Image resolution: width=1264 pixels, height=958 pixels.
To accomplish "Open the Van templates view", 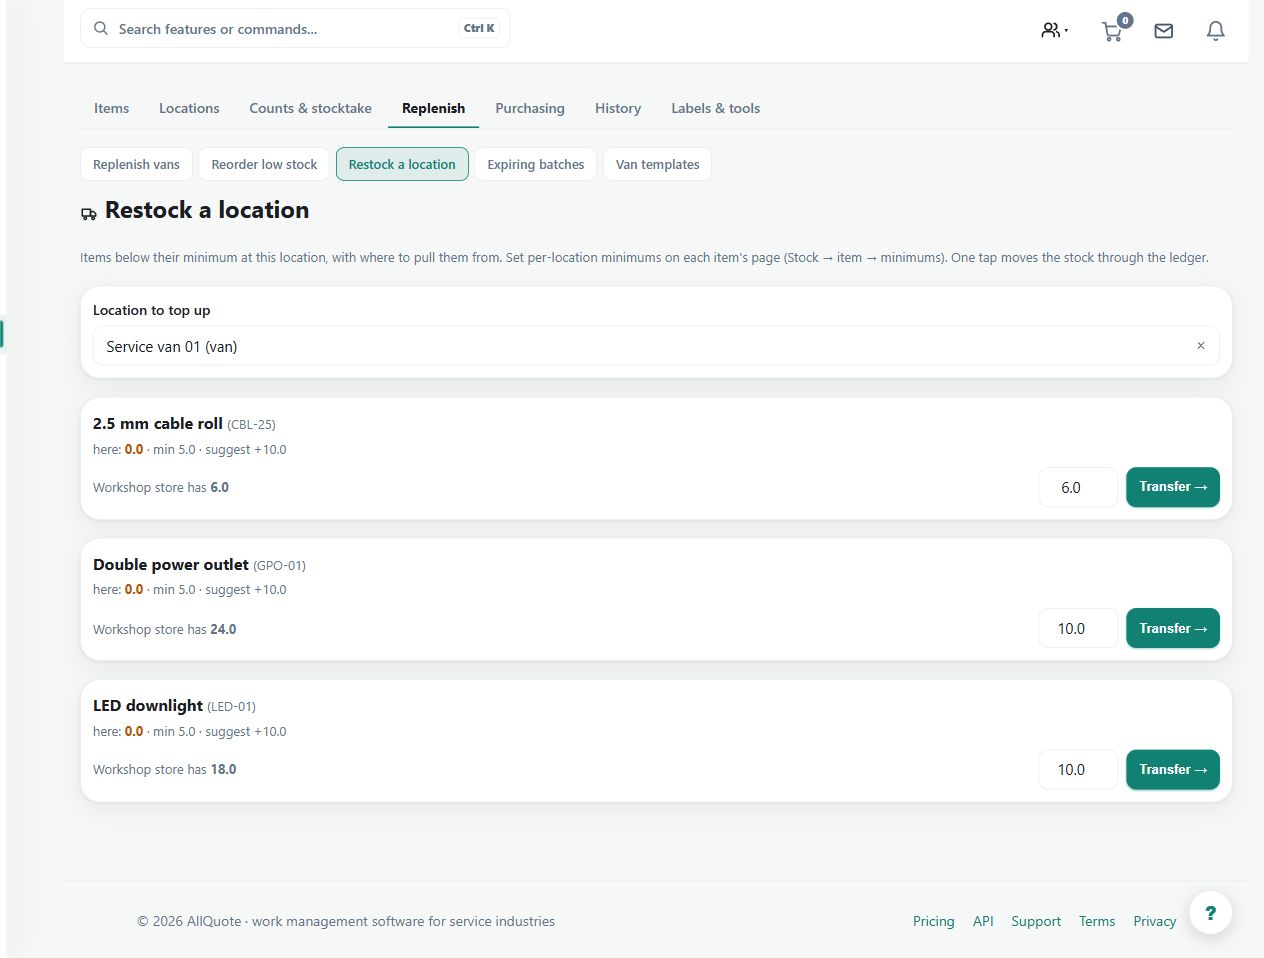I will click(x=658, y=164).
